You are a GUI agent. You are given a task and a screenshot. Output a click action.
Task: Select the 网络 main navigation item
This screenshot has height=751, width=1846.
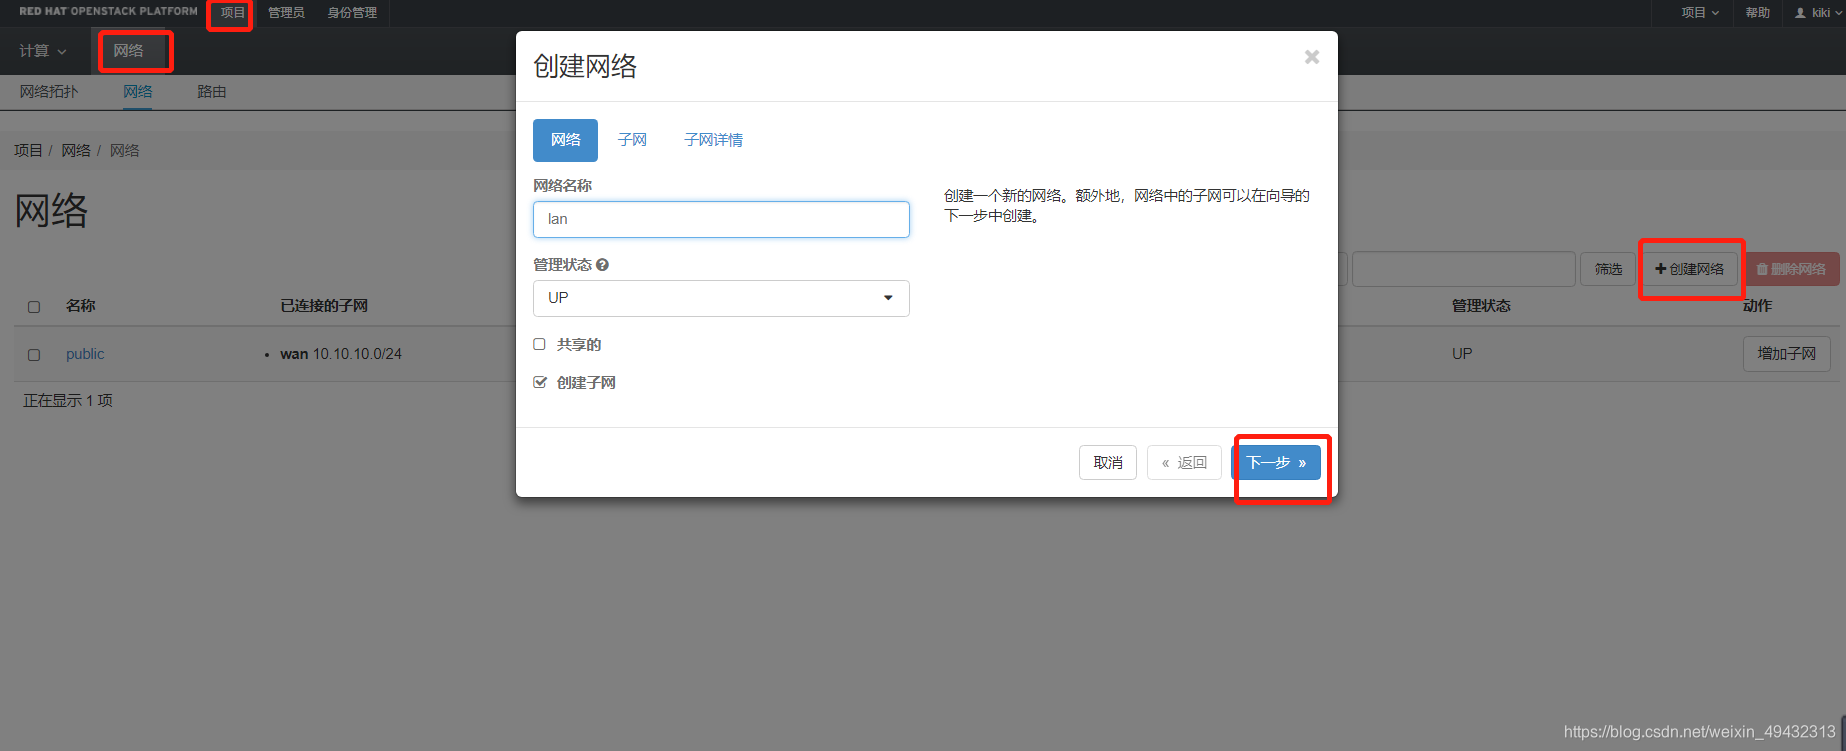[128, 51]
